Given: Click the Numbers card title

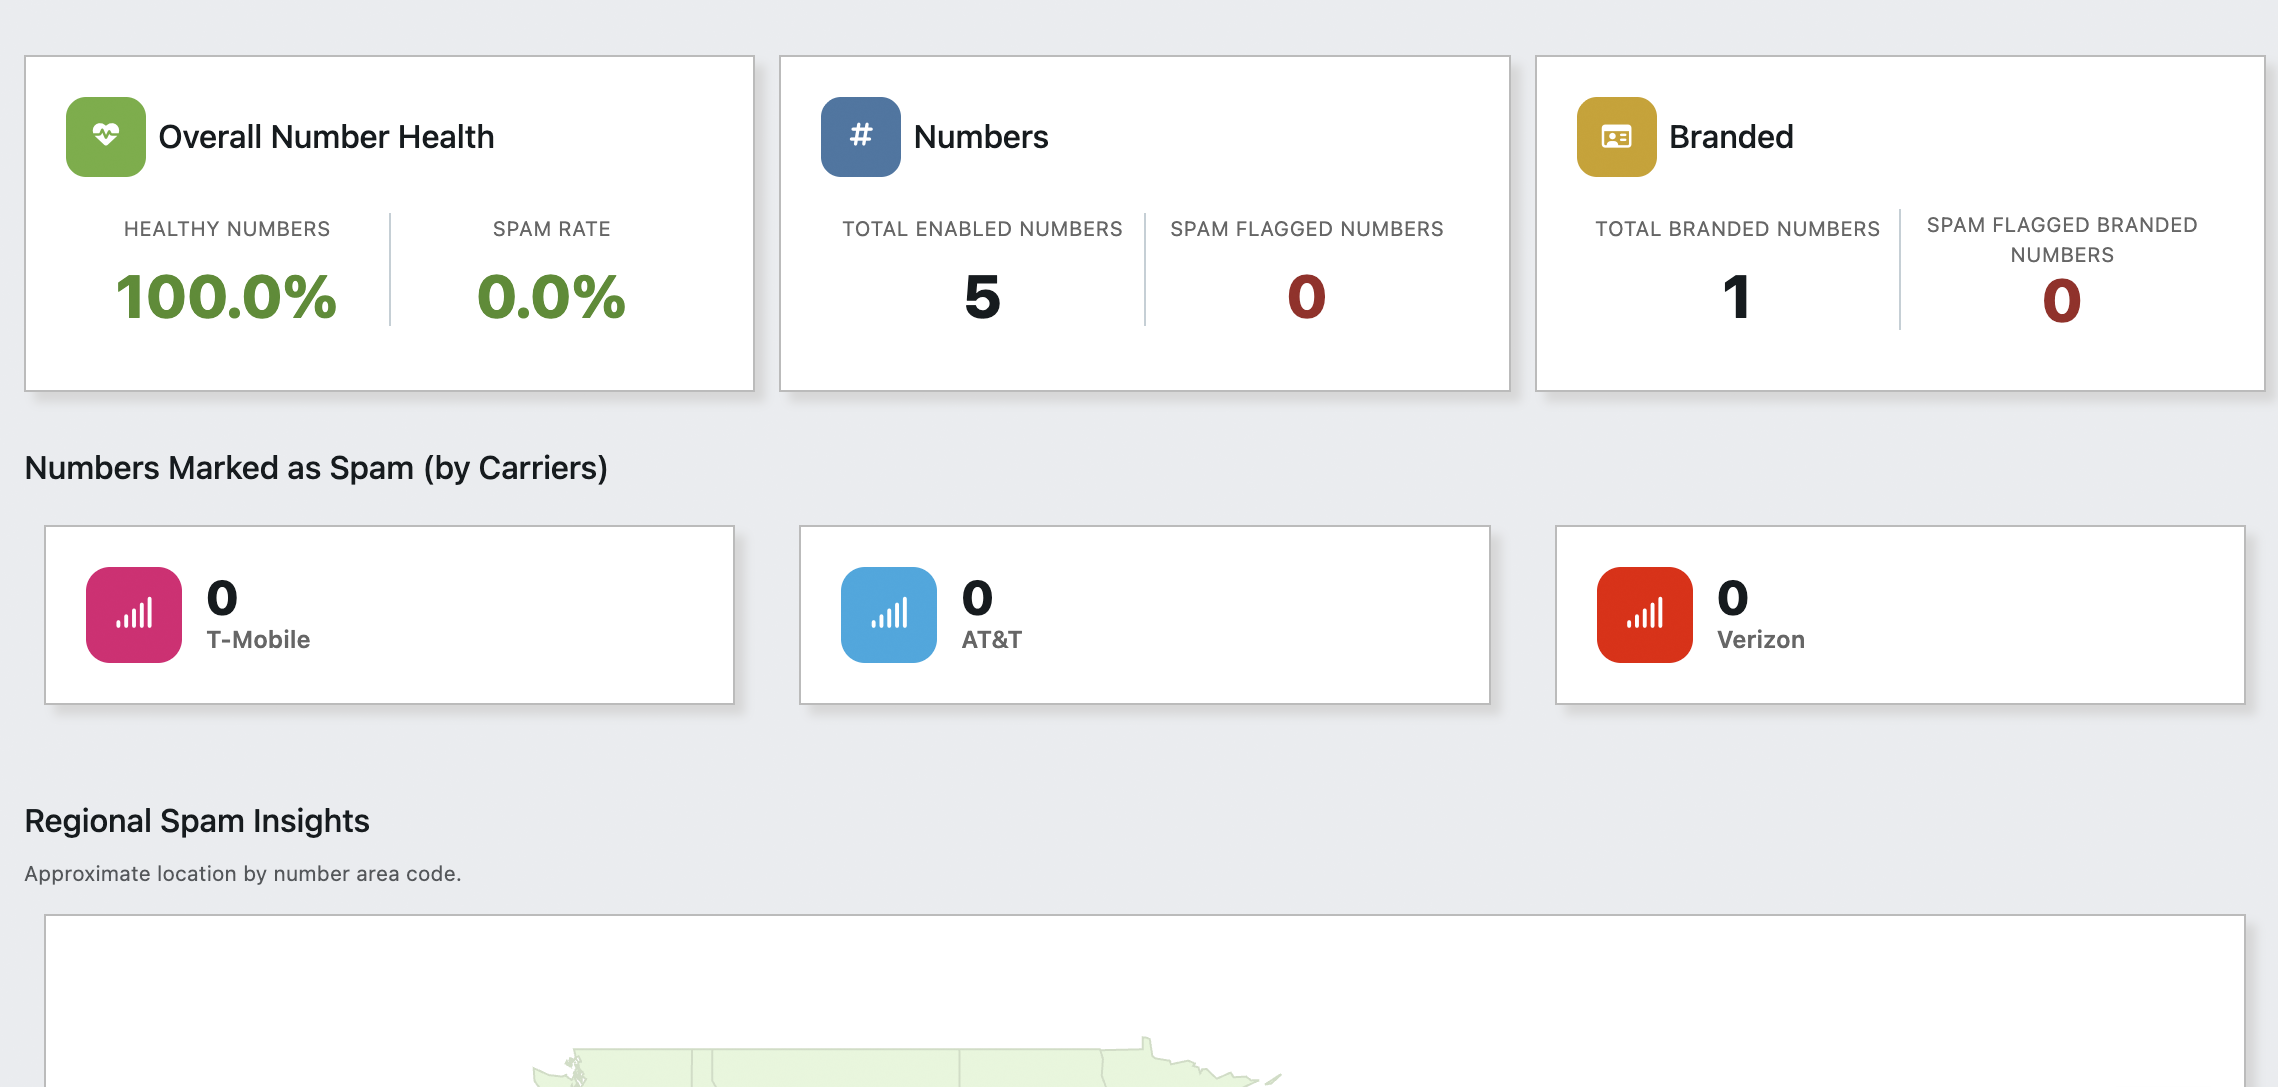Looking at the screenshot, I should pyautogui.click(x=981, y=137).
